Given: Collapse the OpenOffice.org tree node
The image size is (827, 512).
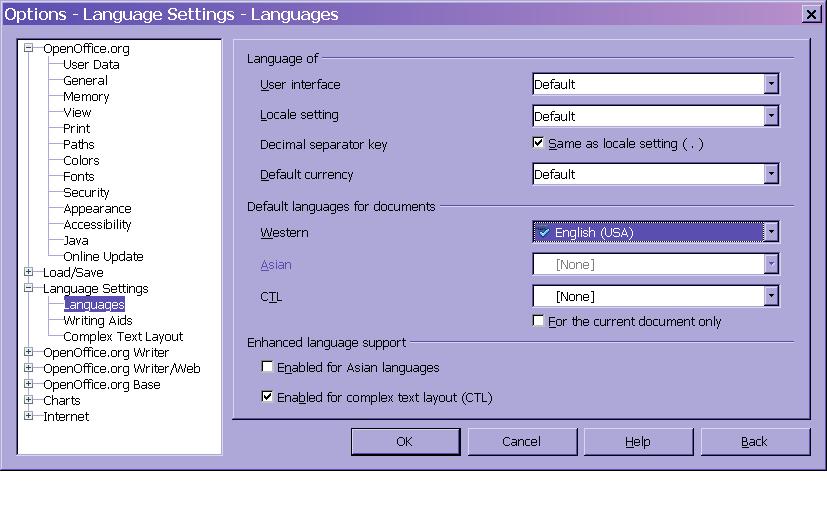Looking at the screenshot, I should pyautogui.click(x=29, y=48).
